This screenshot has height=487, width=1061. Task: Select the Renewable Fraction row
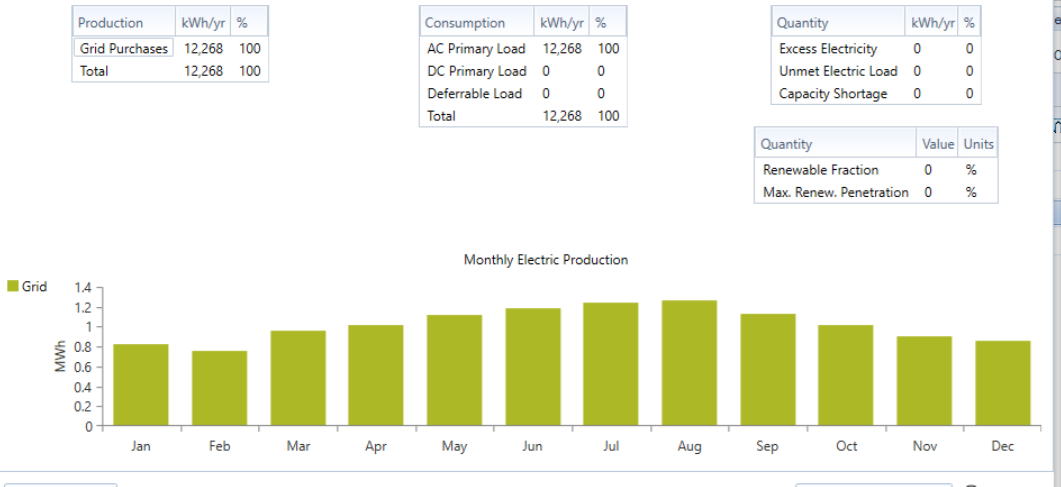click(876, 170)
